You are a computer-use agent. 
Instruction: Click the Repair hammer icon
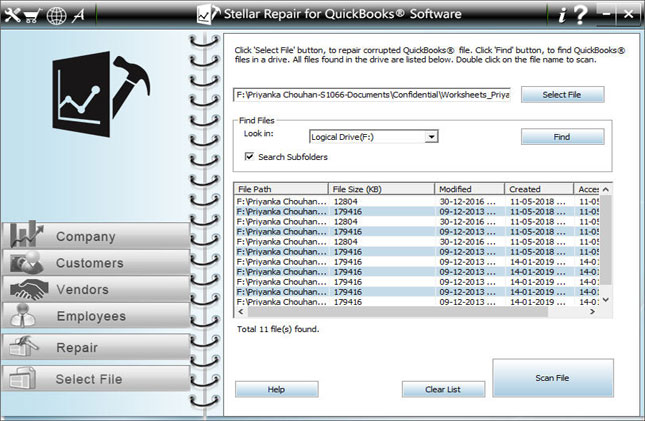pyautogui.click(x=24, y=346)
